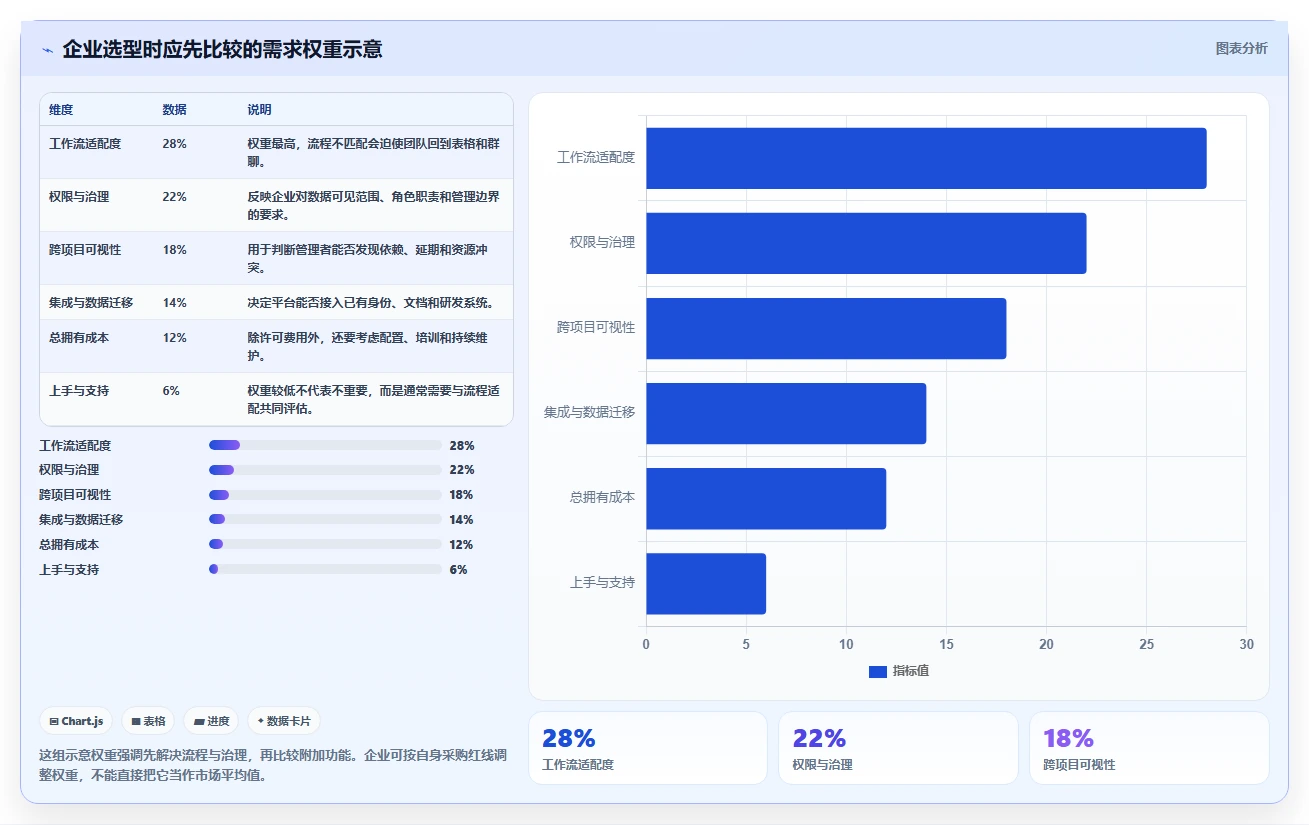Click the Chart.js chip icon
Viewport: 1309px width, 825px height.
pyautogui.click(x=53, y=721)
